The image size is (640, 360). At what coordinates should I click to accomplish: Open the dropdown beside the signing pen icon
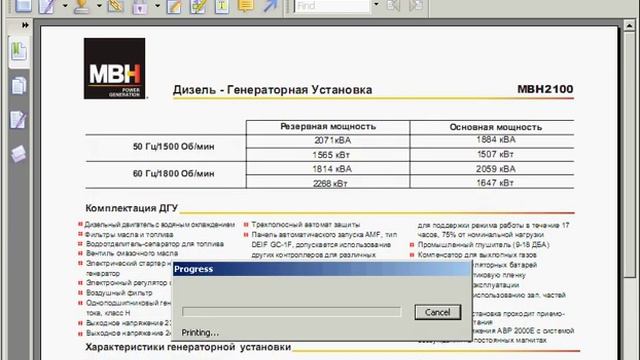point(64,6)
